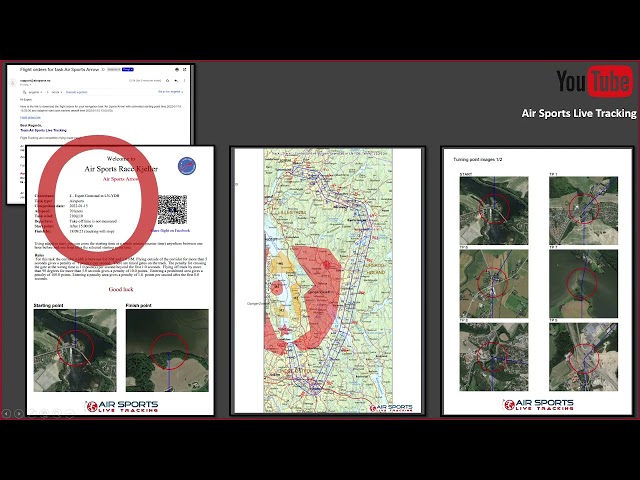Open the slideshow pen tools icon

(x=31, y=413)
